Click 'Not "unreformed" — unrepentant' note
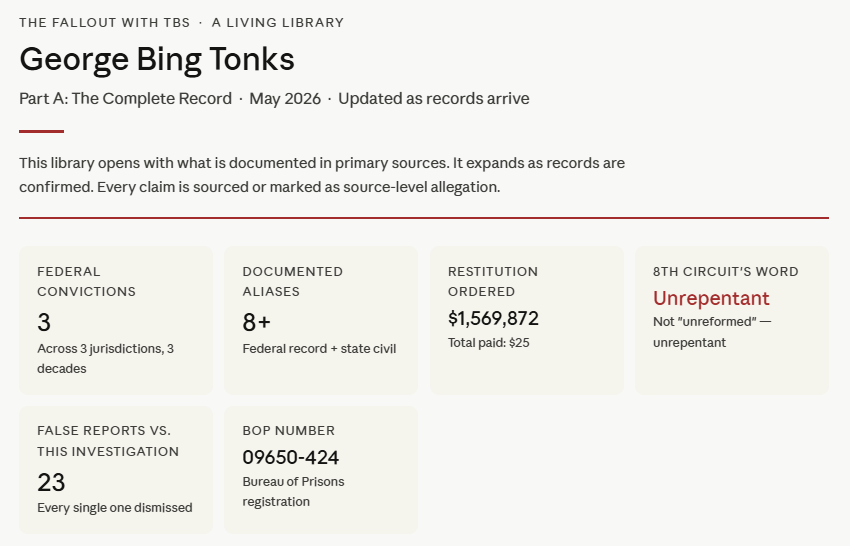This screenshot has height=546, width=850. (712, 332)
